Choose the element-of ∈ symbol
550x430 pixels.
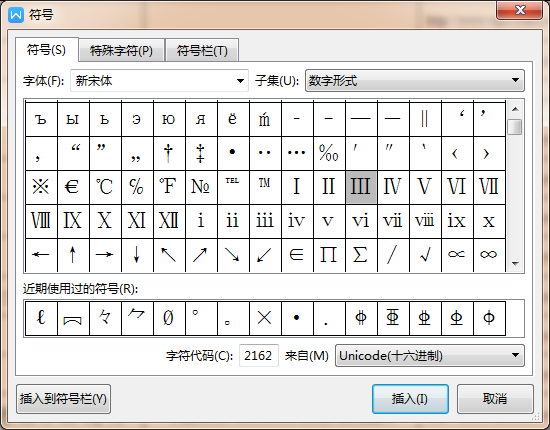[x=297, y=255]
